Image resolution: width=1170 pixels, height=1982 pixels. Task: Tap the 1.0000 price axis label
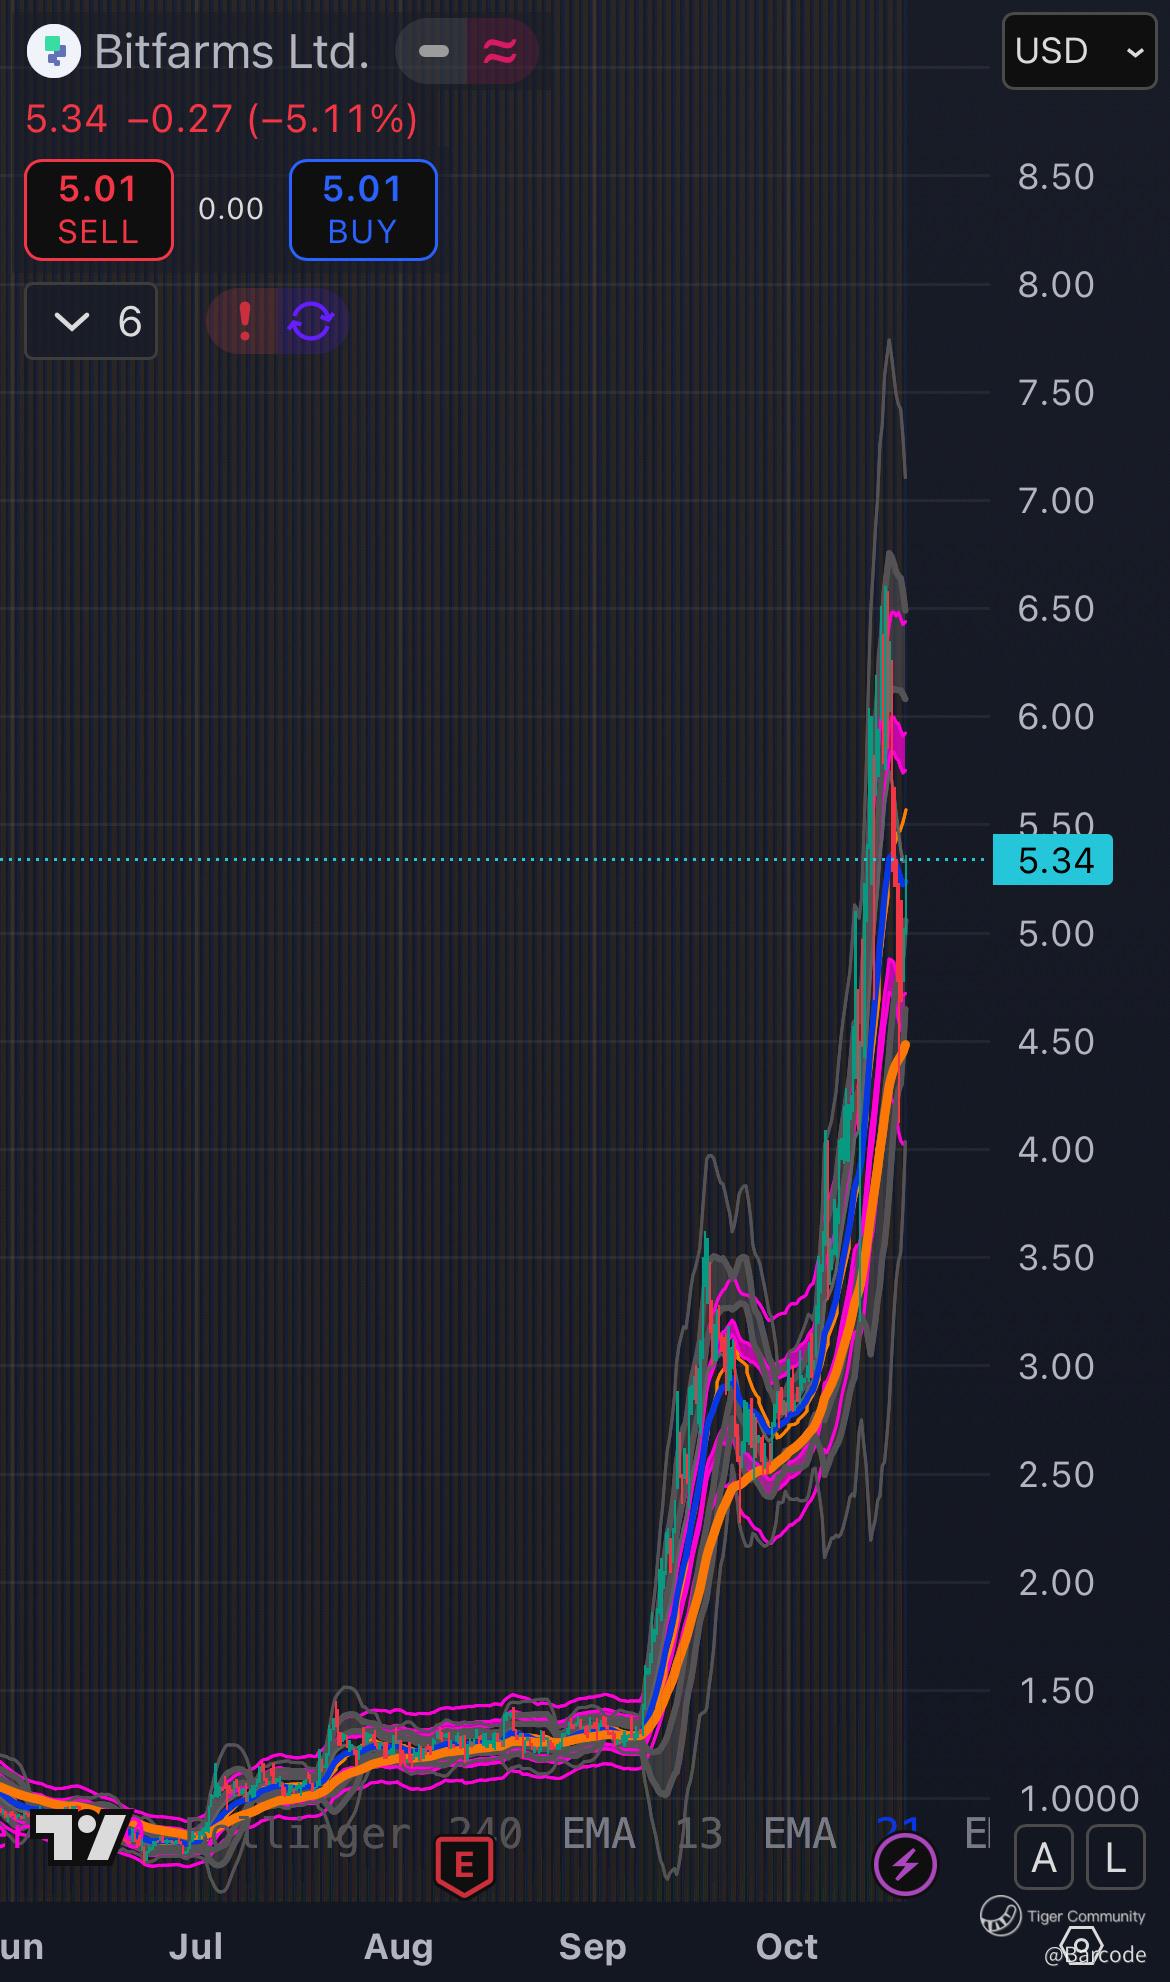coord(1080,1799)
